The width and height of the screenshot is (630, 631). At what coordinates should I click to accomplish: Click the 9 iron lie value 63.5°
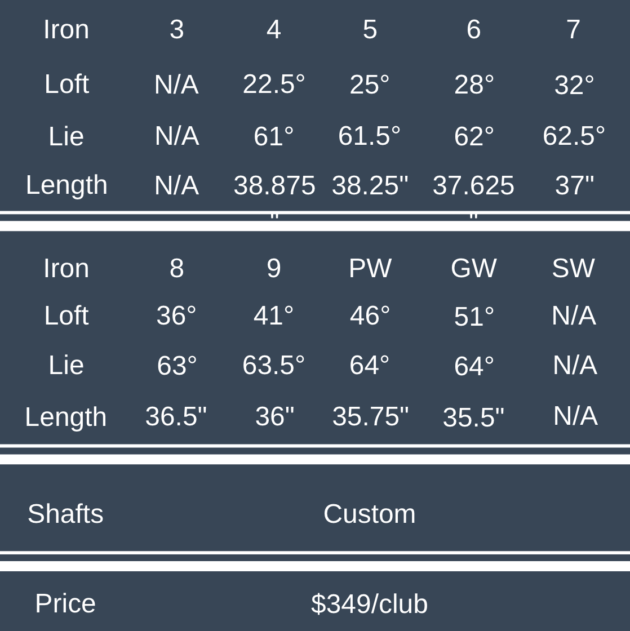(273, 366)
